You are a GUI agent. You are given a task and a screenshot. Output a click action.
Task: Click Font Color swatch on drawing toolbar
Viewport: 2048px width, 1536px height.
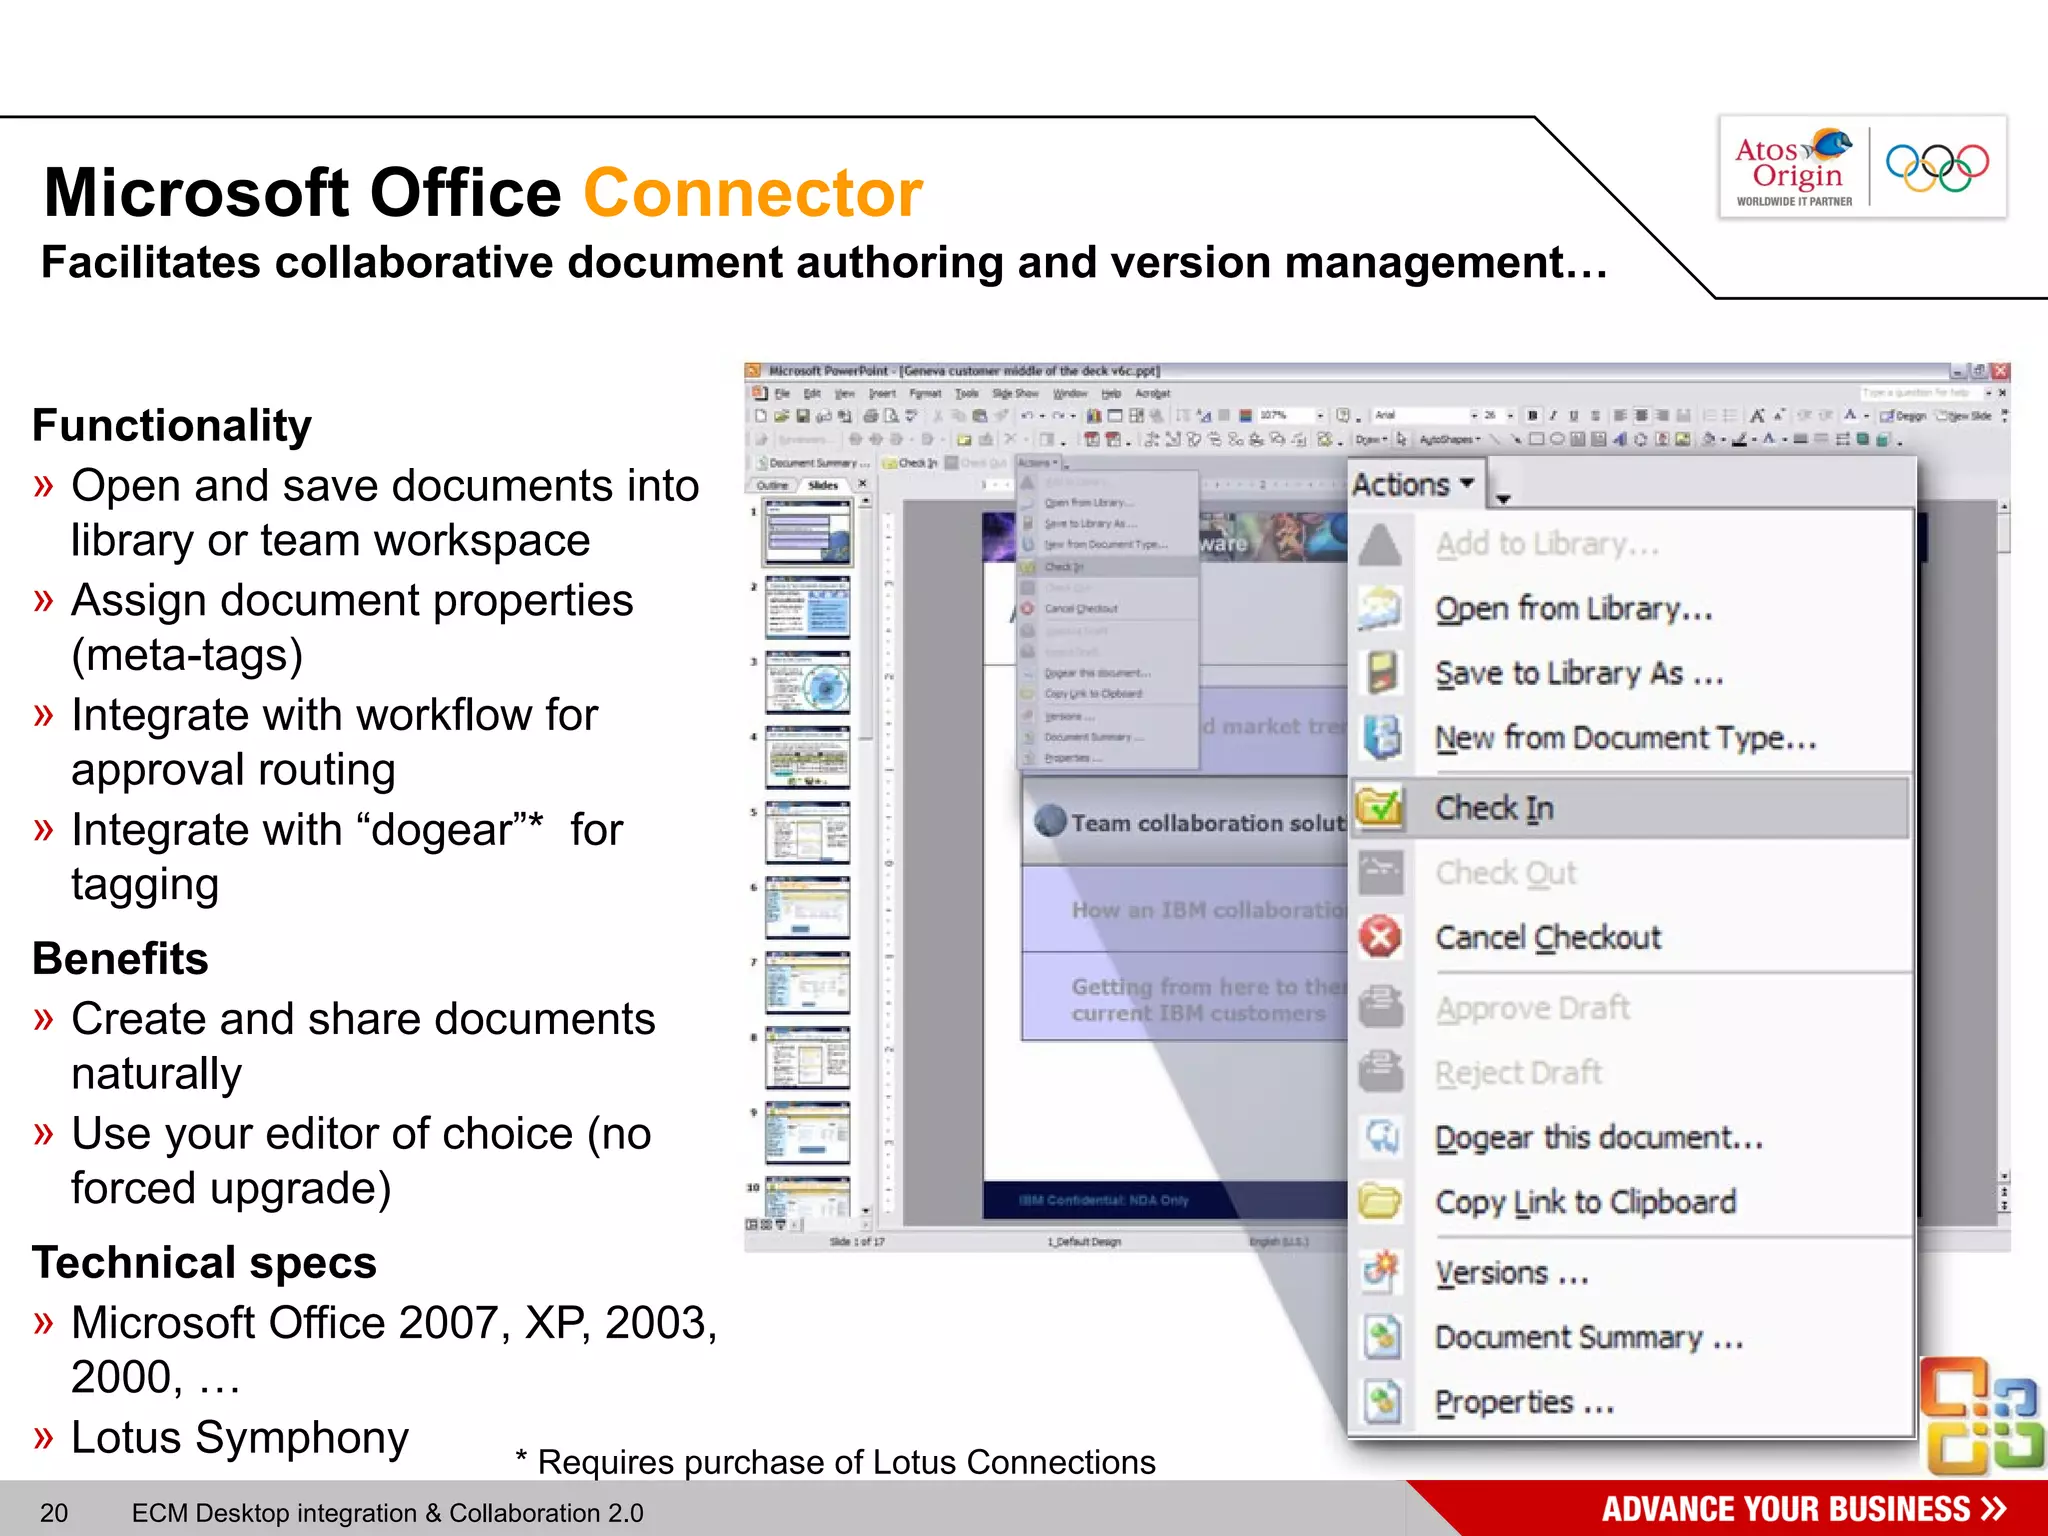click(1768, 439)
